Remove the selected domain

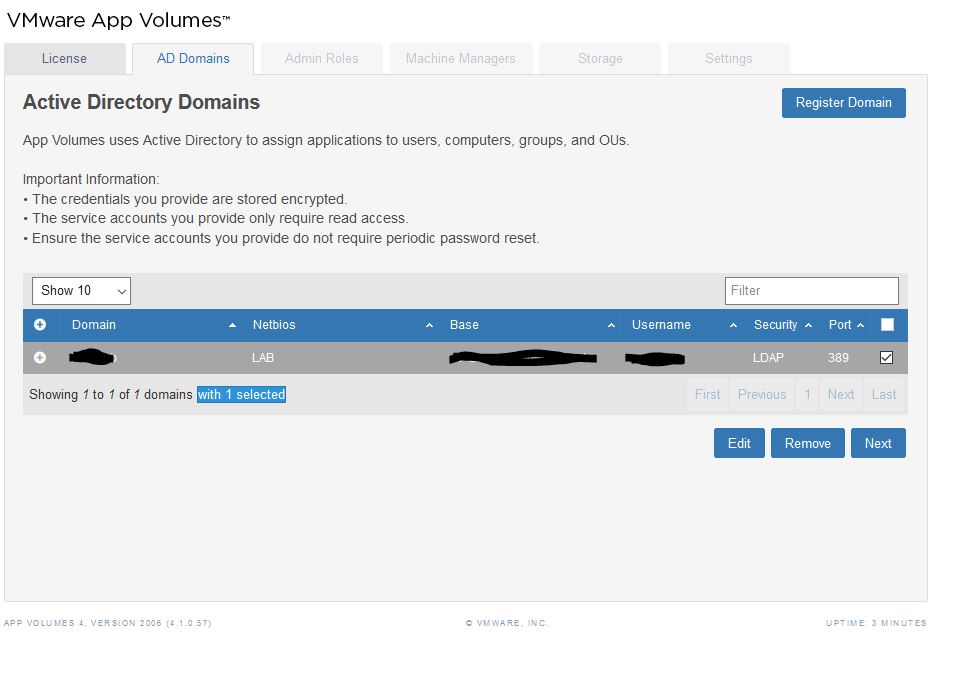tap(808, 443)
